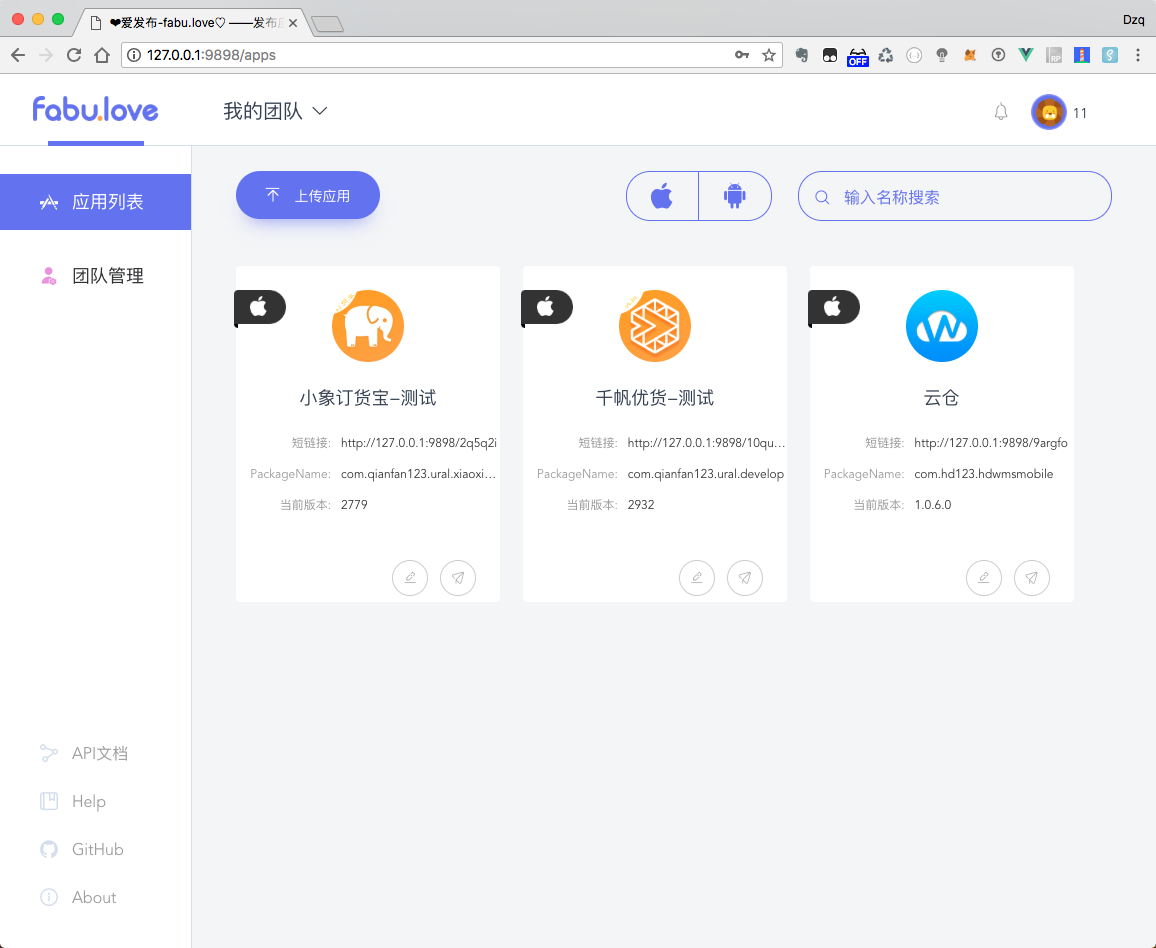Click the lion user avatar
Screen dimensions: 1156x948
(1048, 112)
